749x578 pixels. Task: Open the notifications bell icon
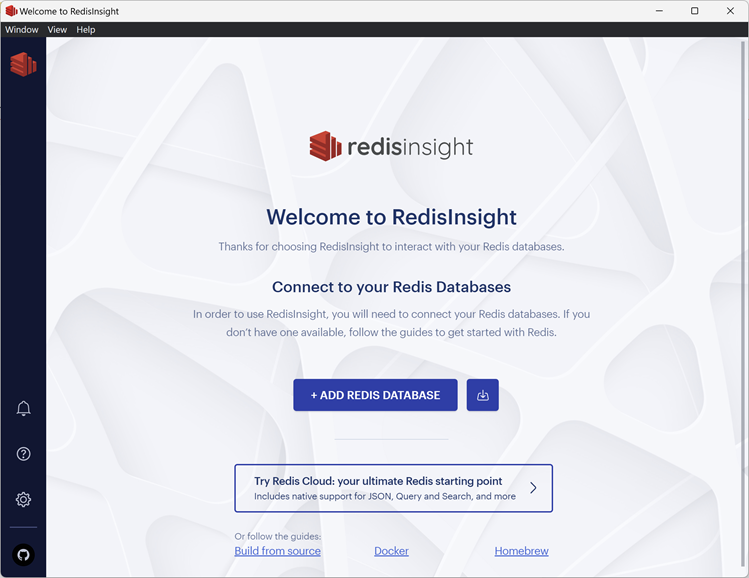23,408
